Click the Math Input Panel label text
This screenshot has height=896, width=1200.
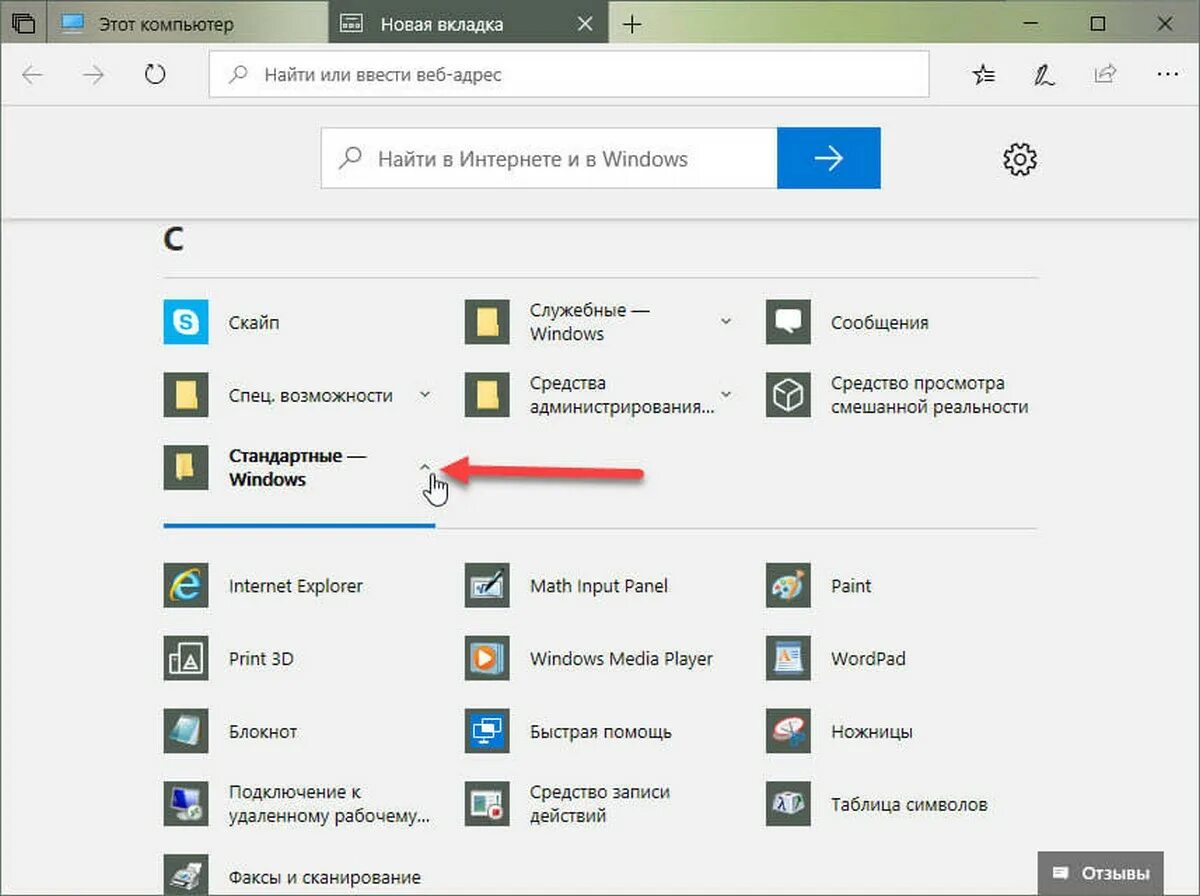click(599, 586)
